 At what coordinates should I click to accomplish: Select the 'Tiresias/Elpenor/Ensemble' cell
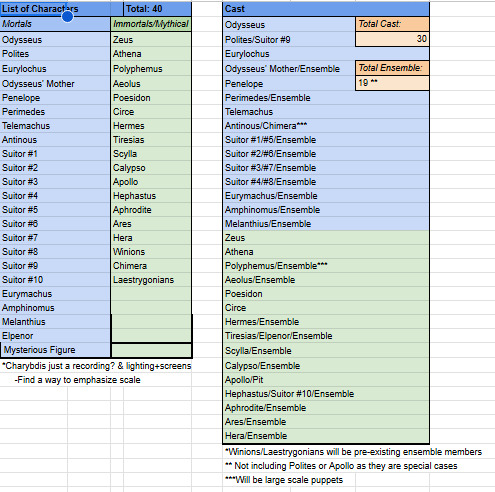(326, 336)
